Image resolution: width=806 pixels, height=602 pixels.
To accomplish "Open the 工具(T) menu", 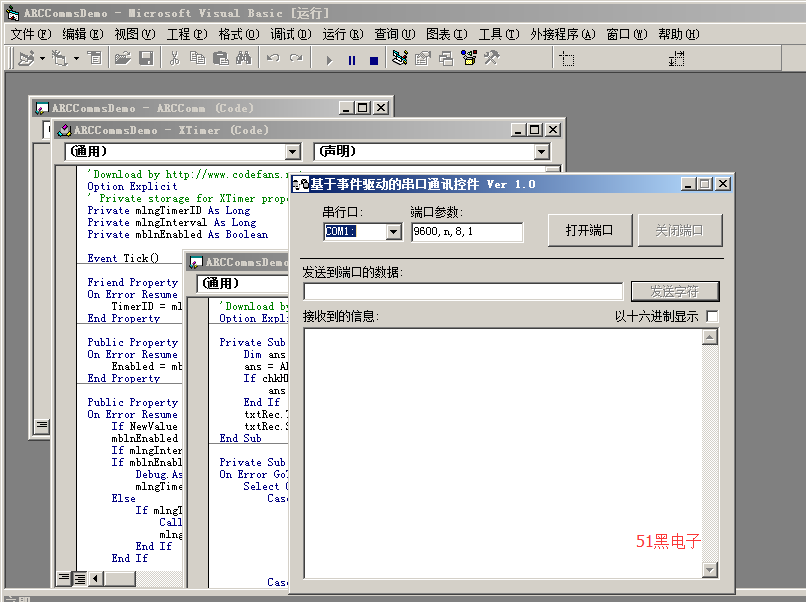I will point(499,34).
